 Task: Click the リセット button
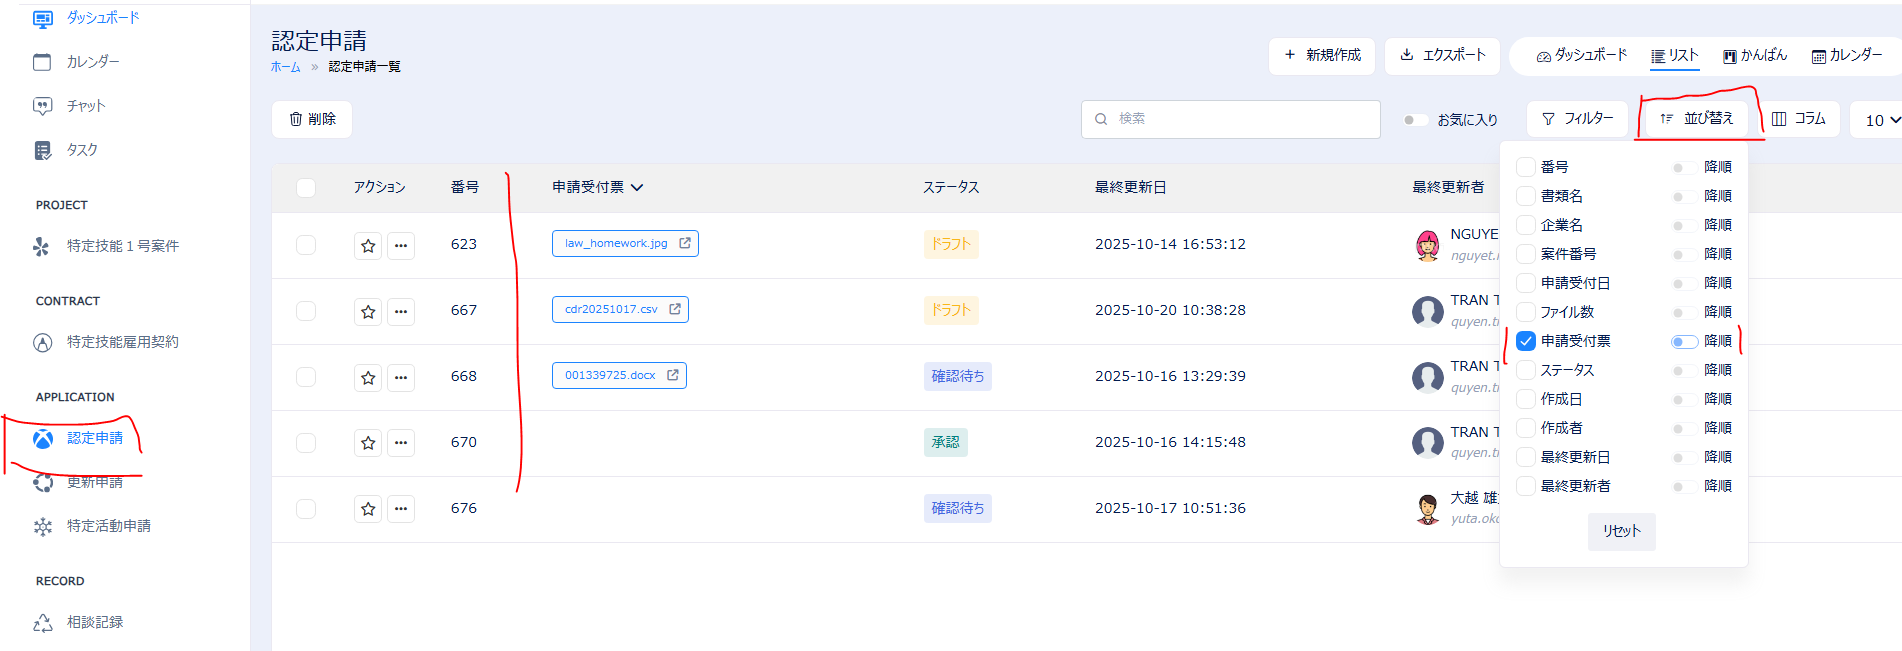[x=1621, y=531]
